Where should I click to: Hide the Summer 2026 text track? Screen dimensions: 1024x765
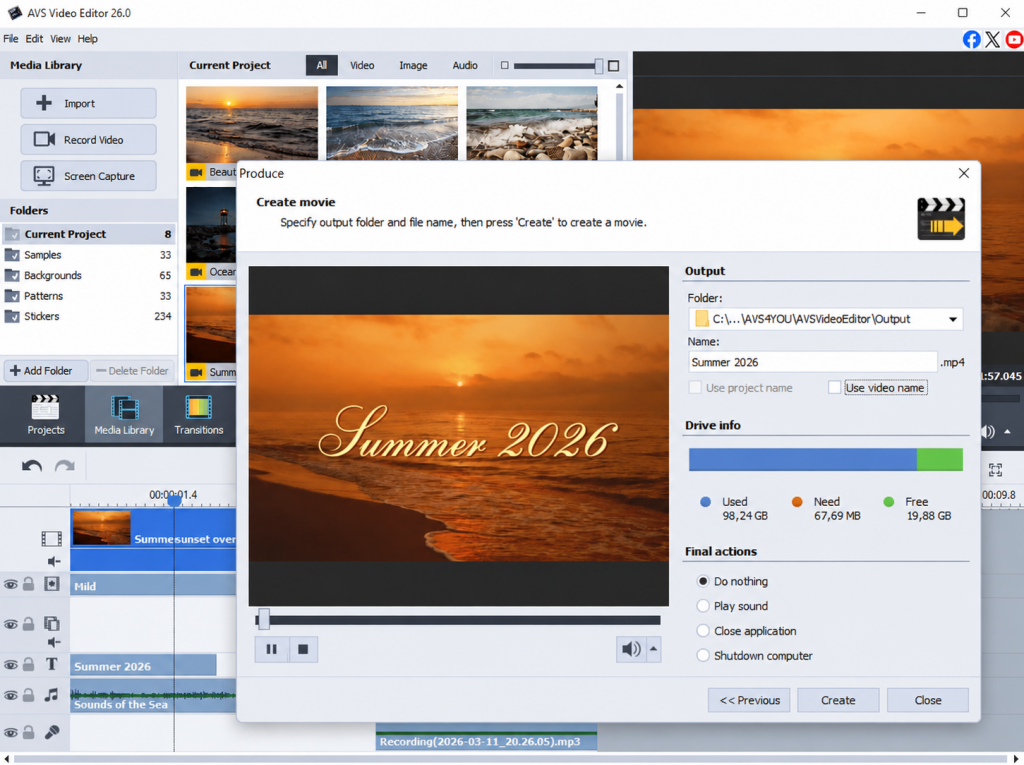[10, 665]
